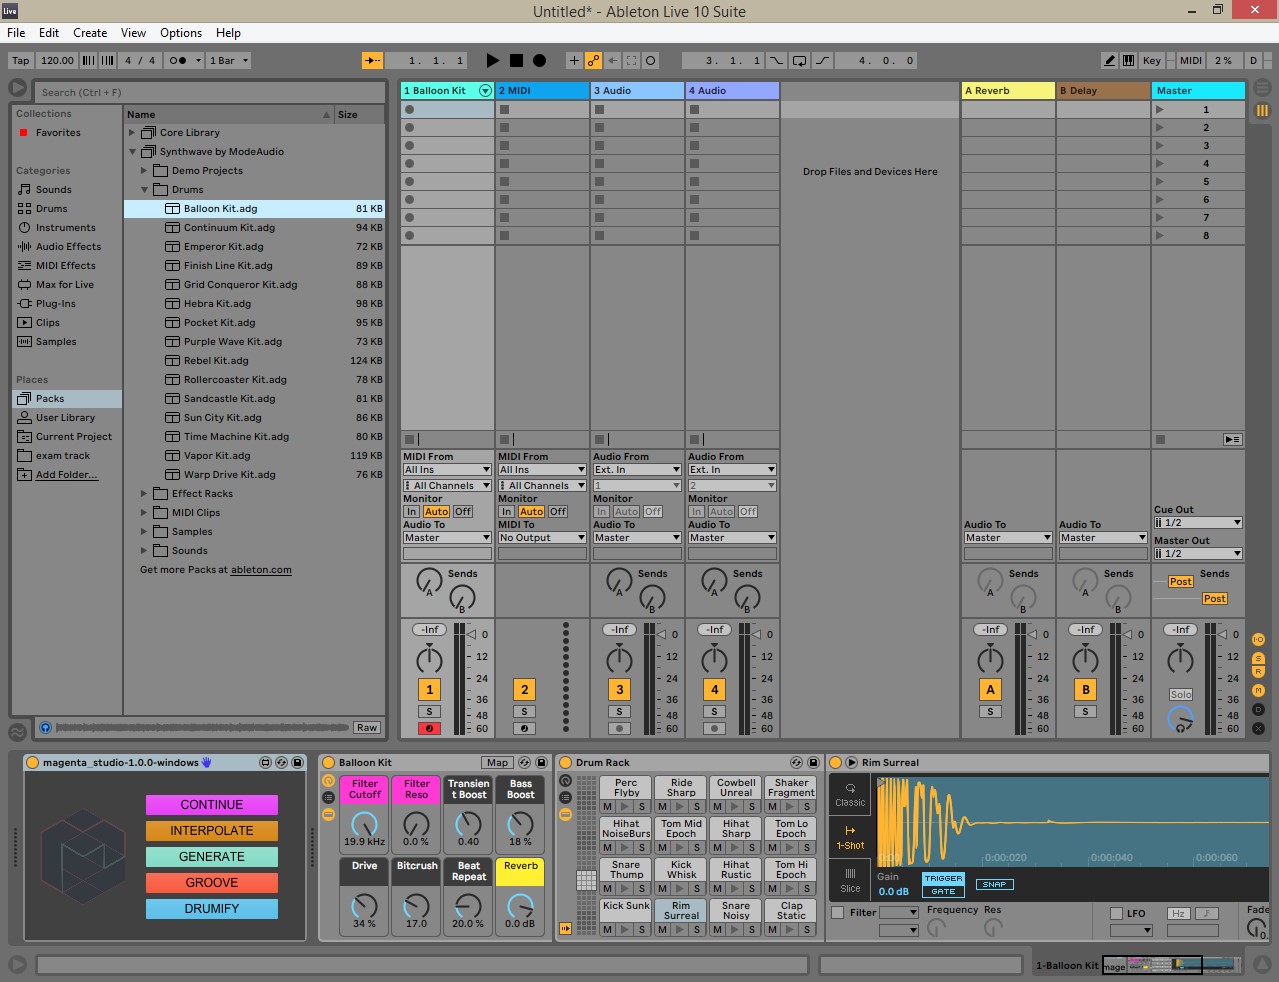Screen dimensions: 1279x982
Task: Click the Stop transport button
Action: 516,60
